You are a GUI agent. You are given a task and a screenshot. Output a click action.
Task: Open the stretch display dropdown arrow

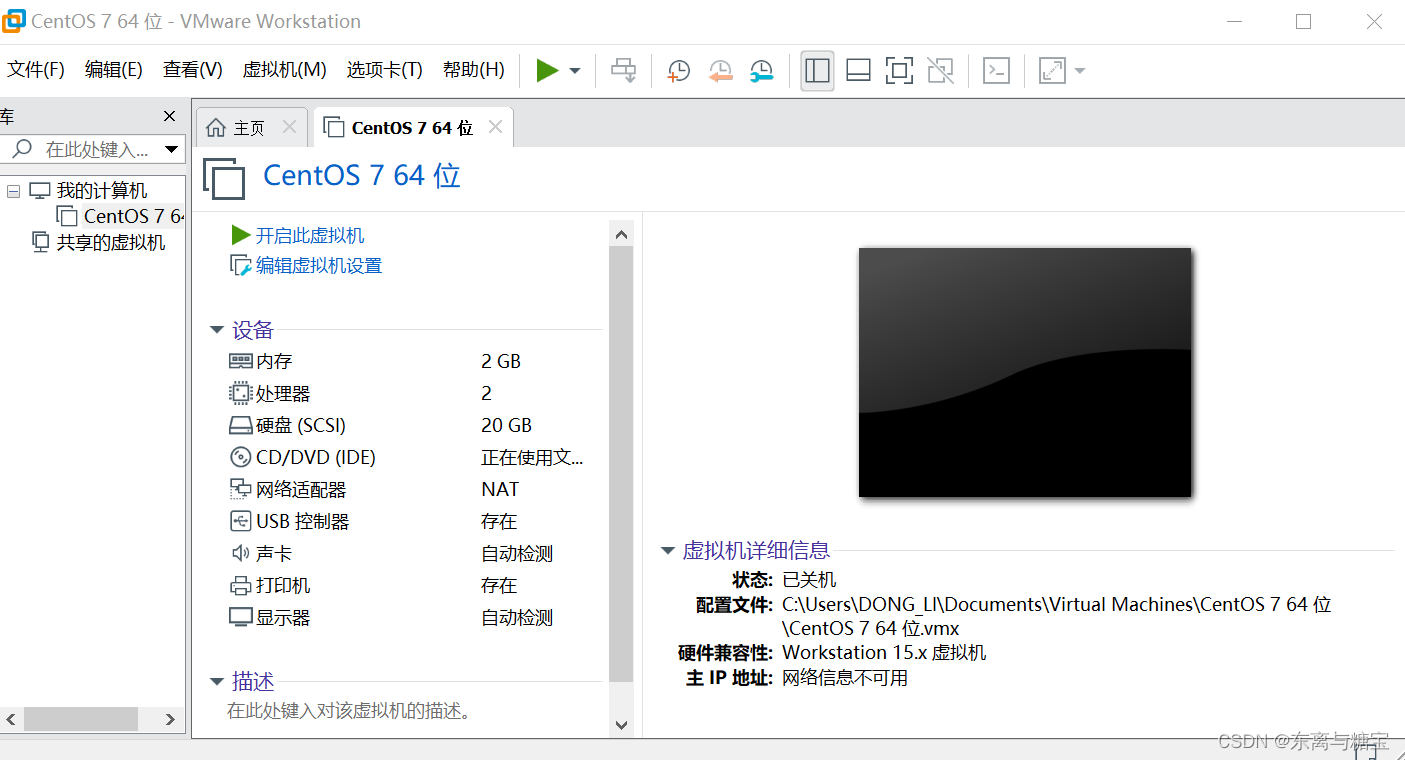coord(1080,71)
